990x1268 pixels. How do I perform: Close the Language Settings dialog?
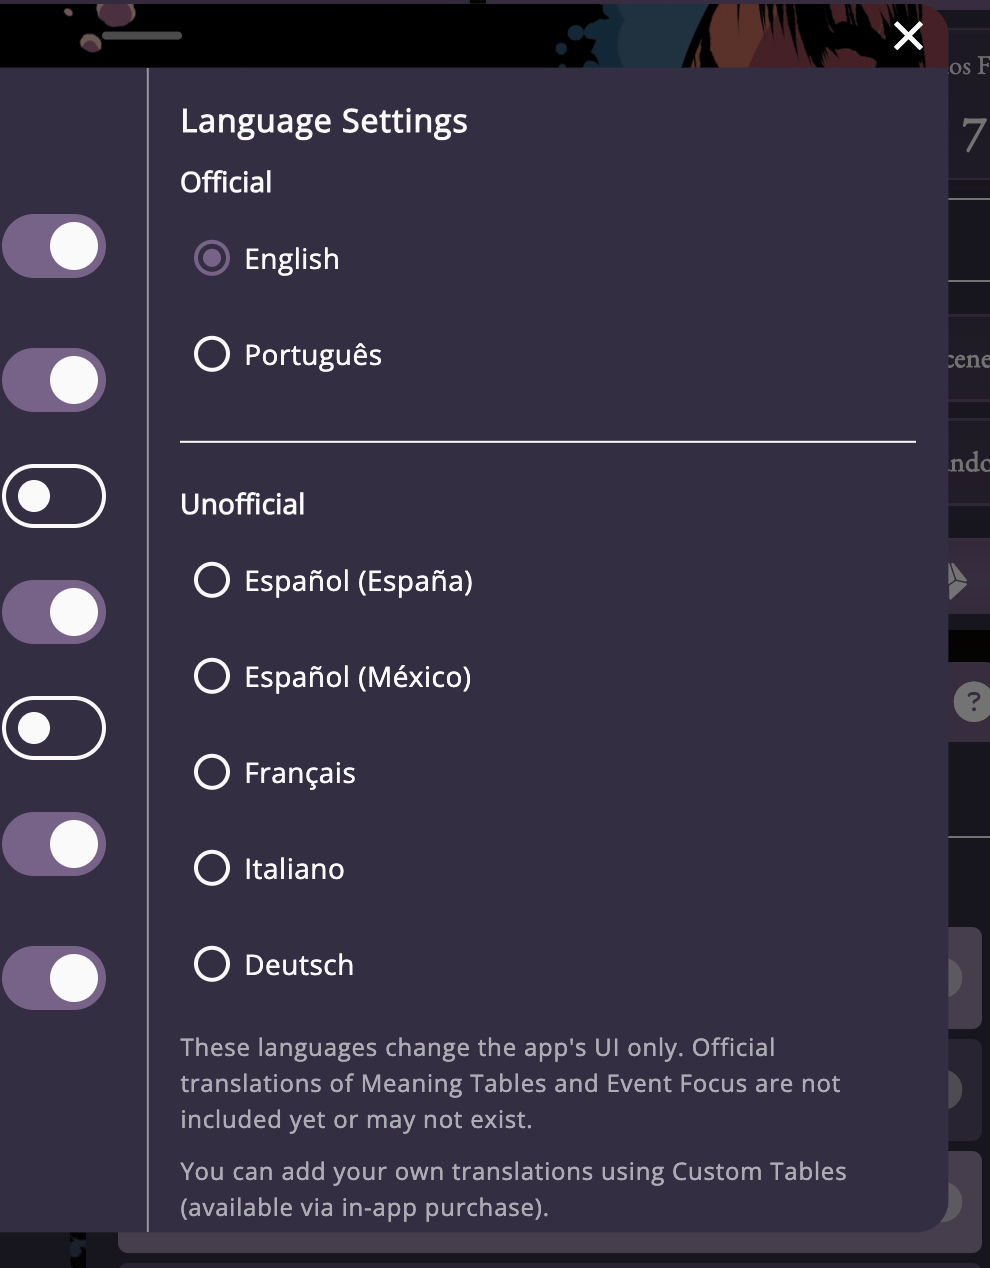[x=908, y=37]
